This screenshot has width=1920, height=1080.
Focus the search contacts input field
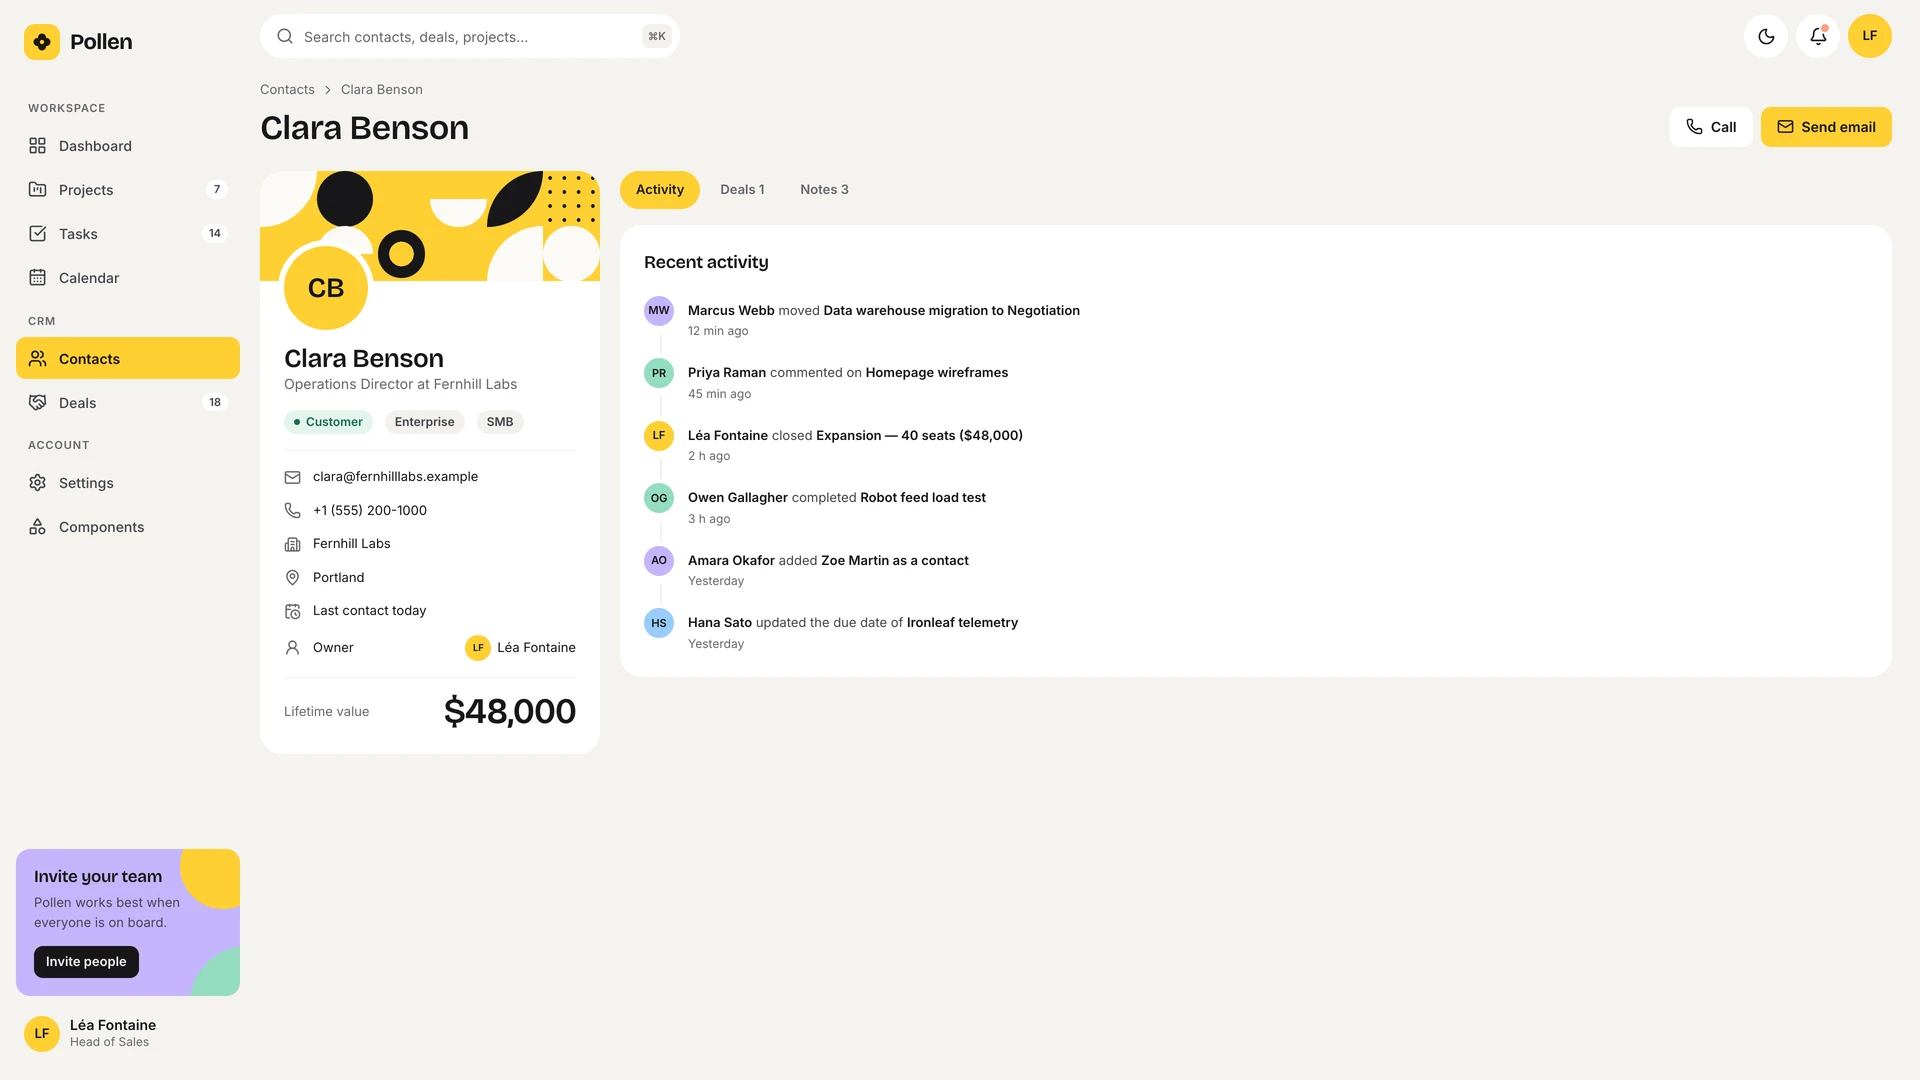click(470, 36)
